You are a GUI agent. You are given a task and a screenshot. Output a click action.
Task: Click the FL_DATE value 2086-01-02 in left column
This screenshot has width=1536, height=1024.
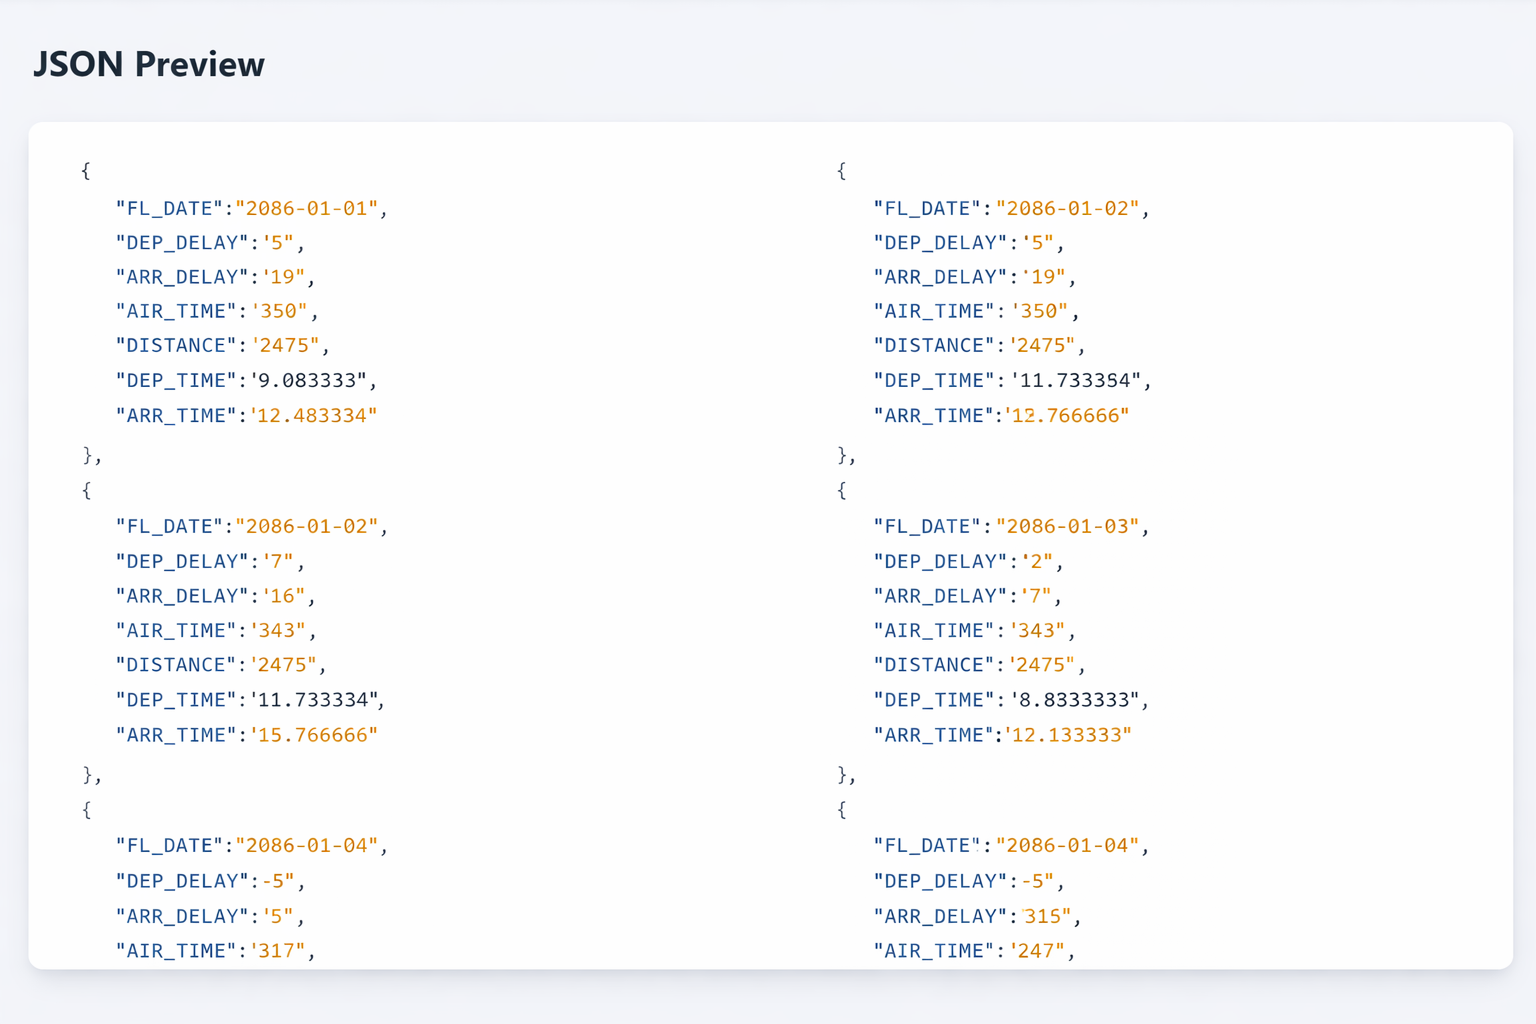(x=311, y=526)
